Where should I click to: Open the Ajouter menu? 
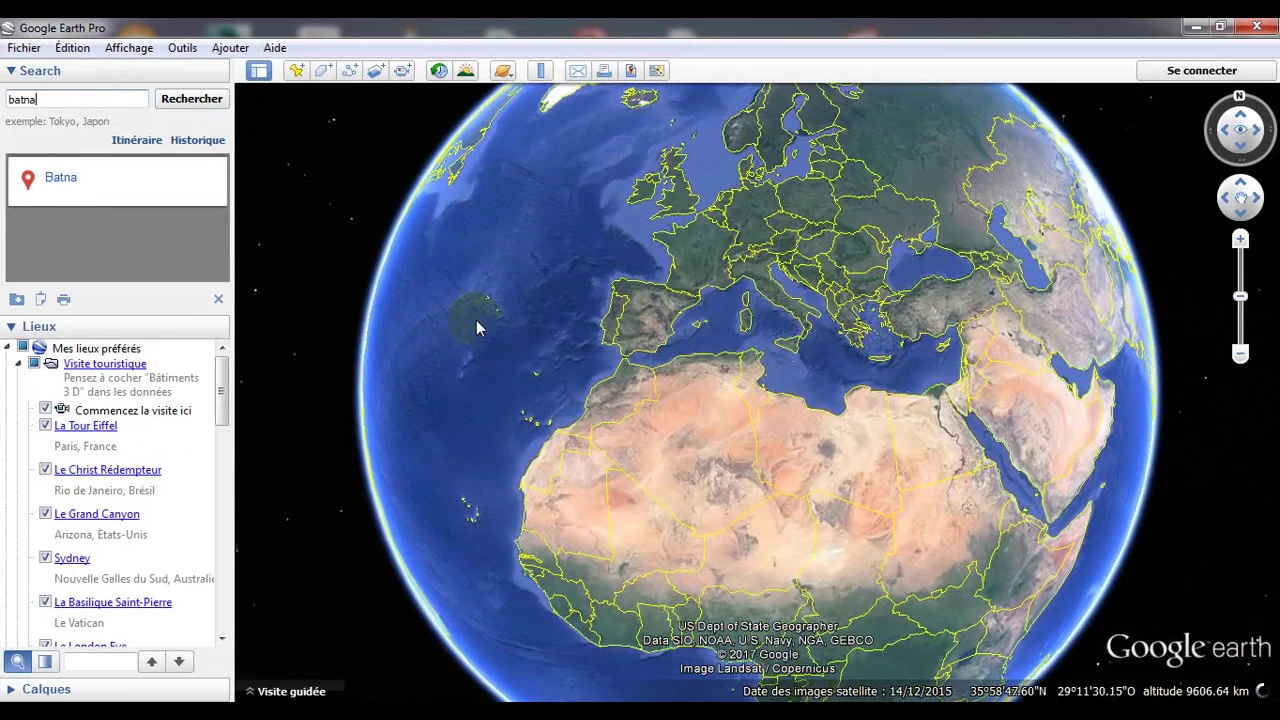[x=230, y=48]
